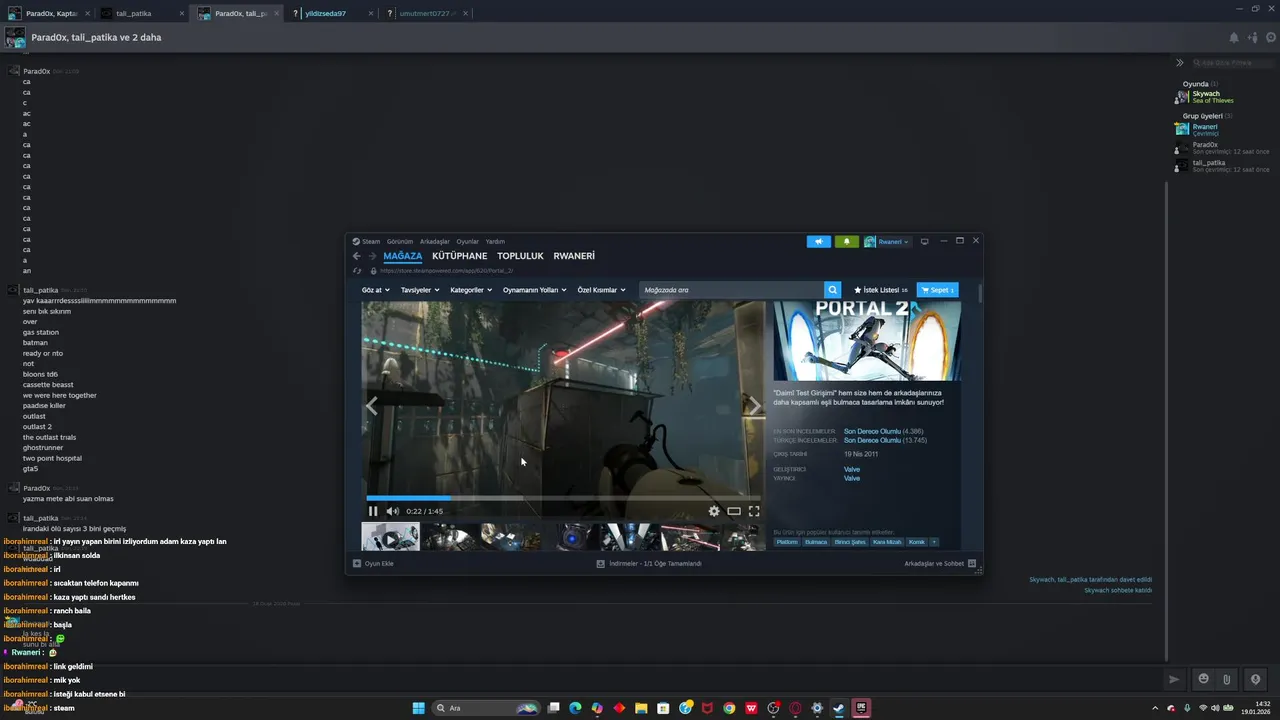Select the first trailer thumbnail with play icon

pos(390,538)
